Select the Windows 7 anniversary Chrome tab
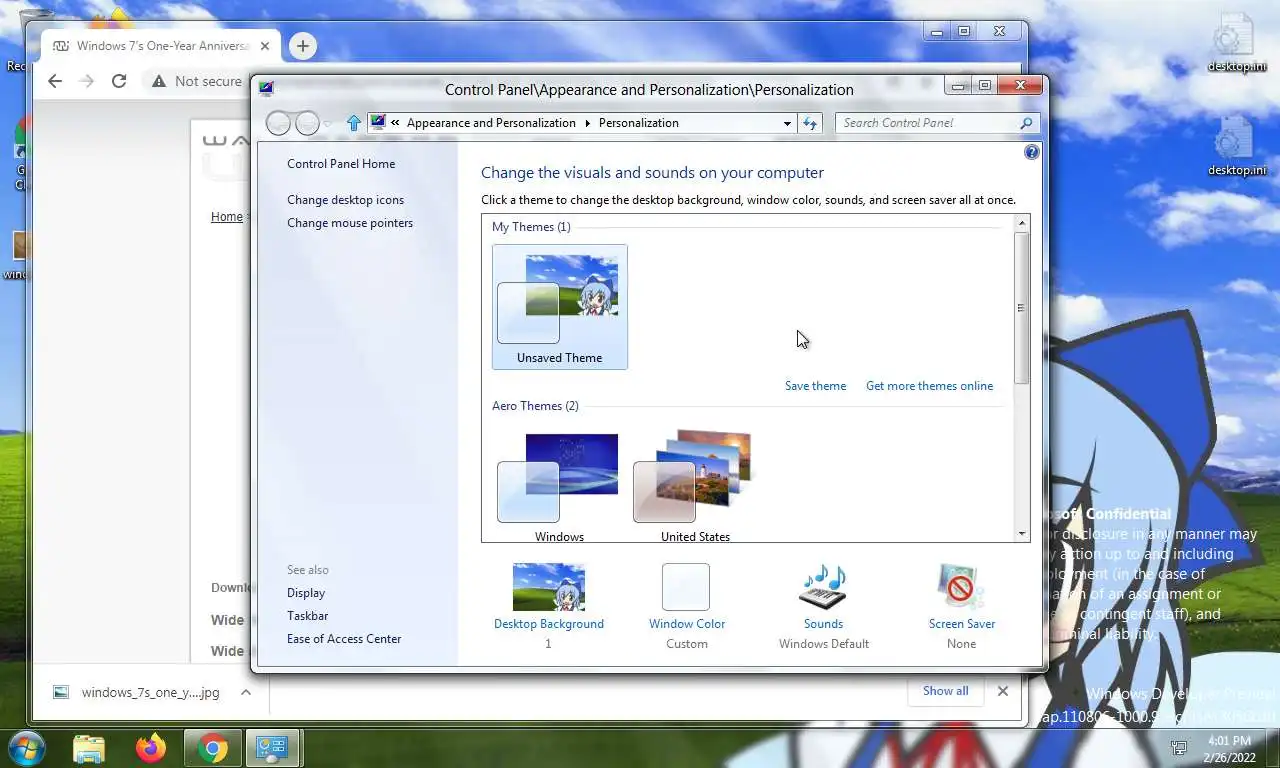Viewport: 1280px width, 768px height. tap(159, 46)
